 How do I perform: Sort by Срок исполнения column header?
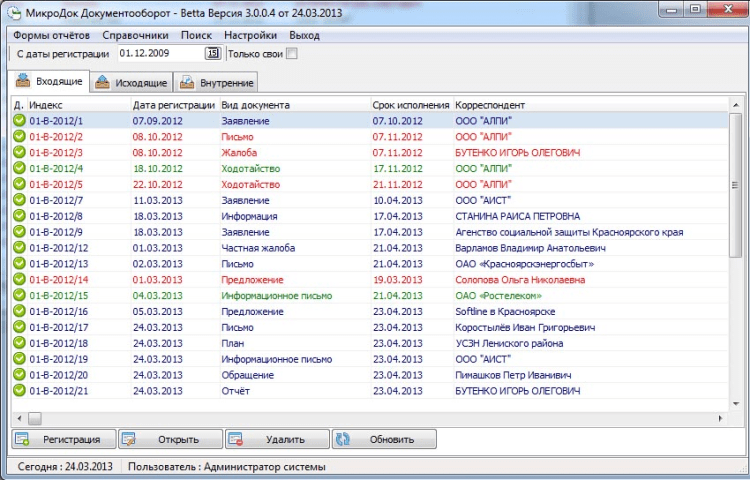(x=411, y=105)
